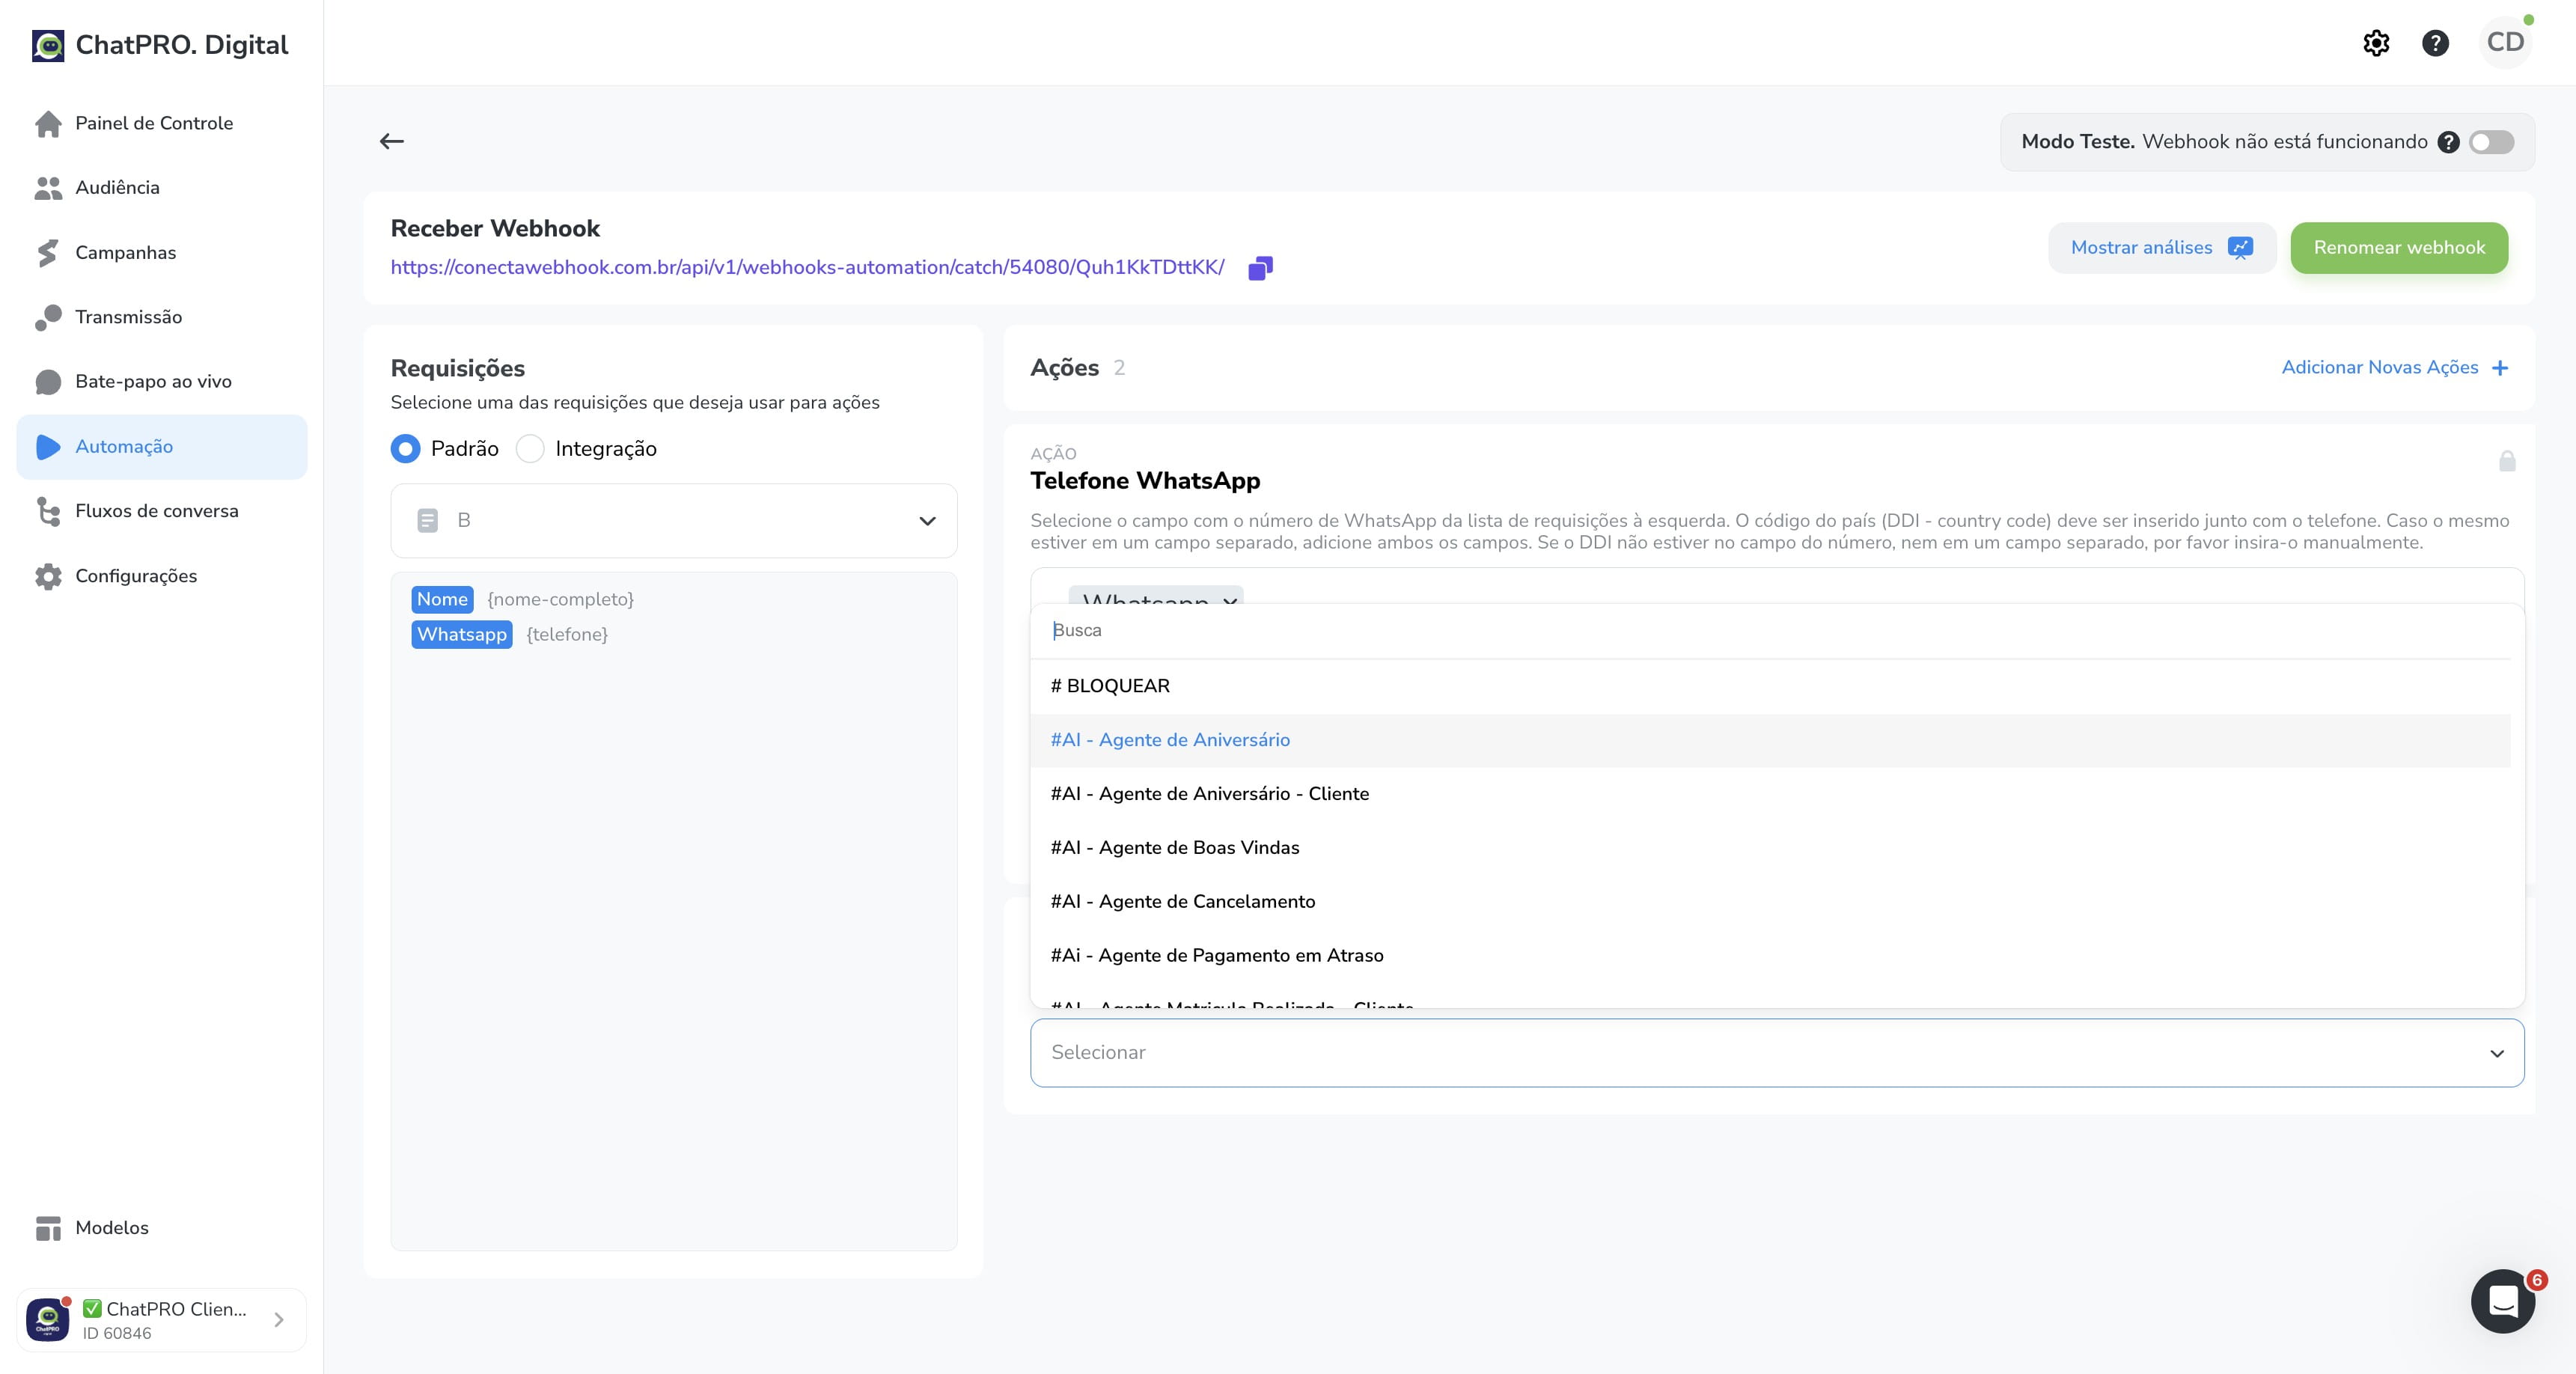Click the analytics icon in Mostrar análises

click(x=2240, y=248)
